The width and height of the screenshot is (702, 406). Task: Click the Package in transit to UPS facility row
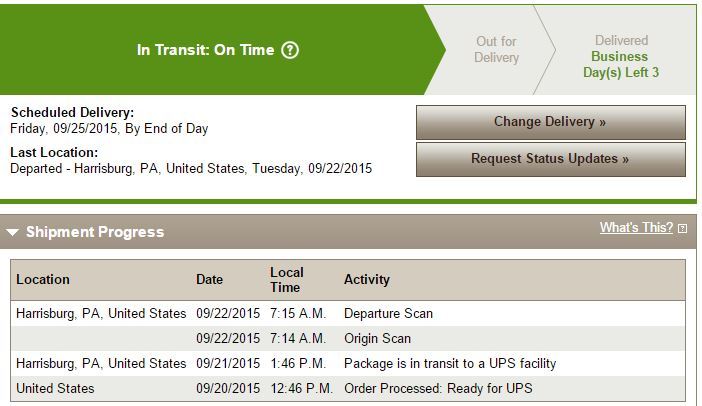click(x=449, y=363)
